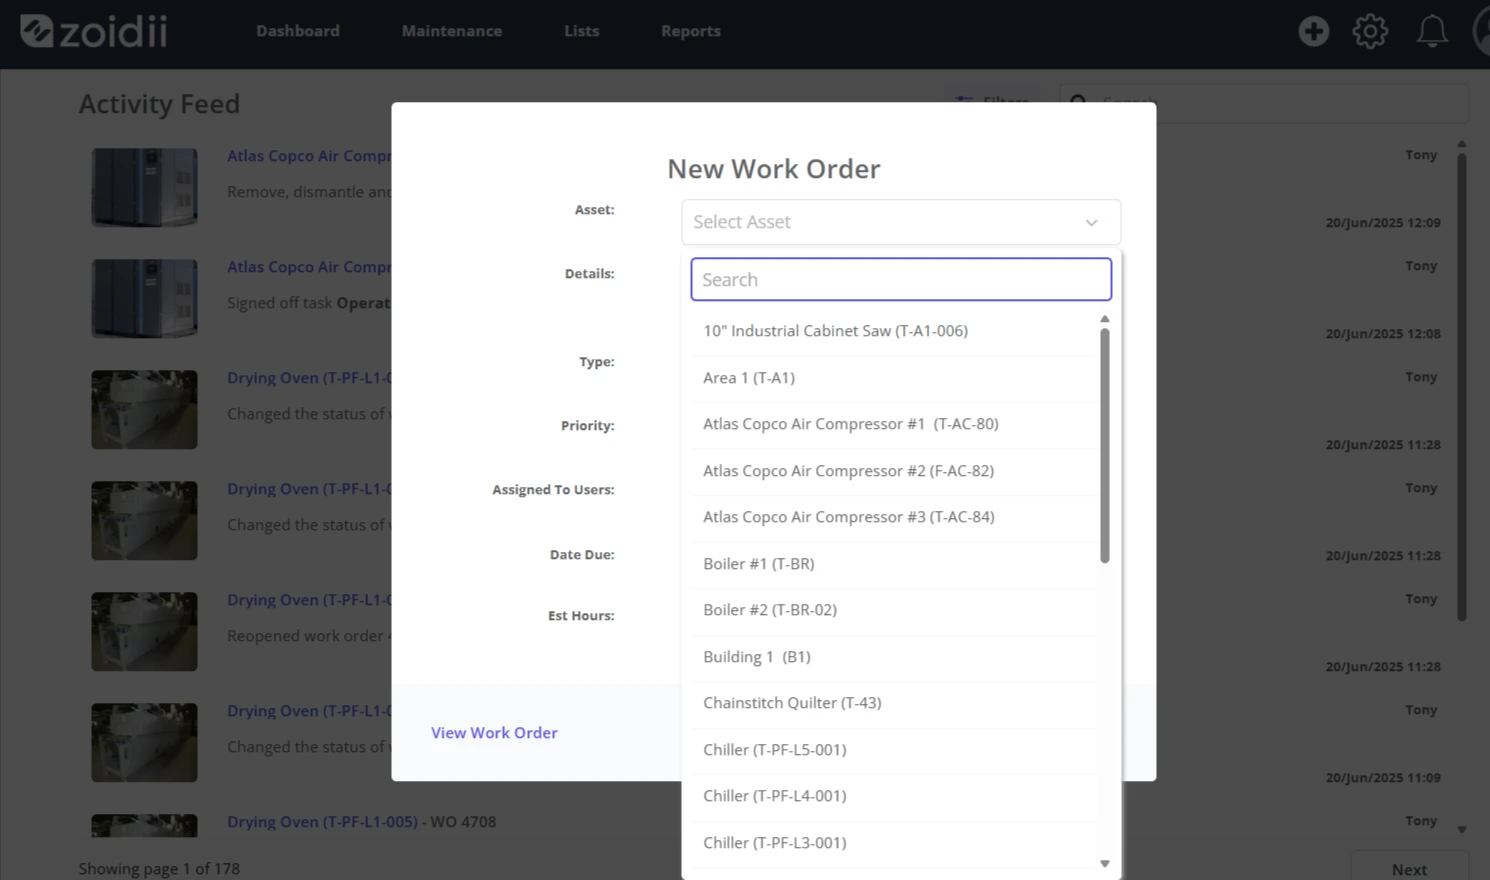The image size is (1490, 880).
Task: Open the View Work Order link
Action: pyautogui.click(x=494, y=733)
